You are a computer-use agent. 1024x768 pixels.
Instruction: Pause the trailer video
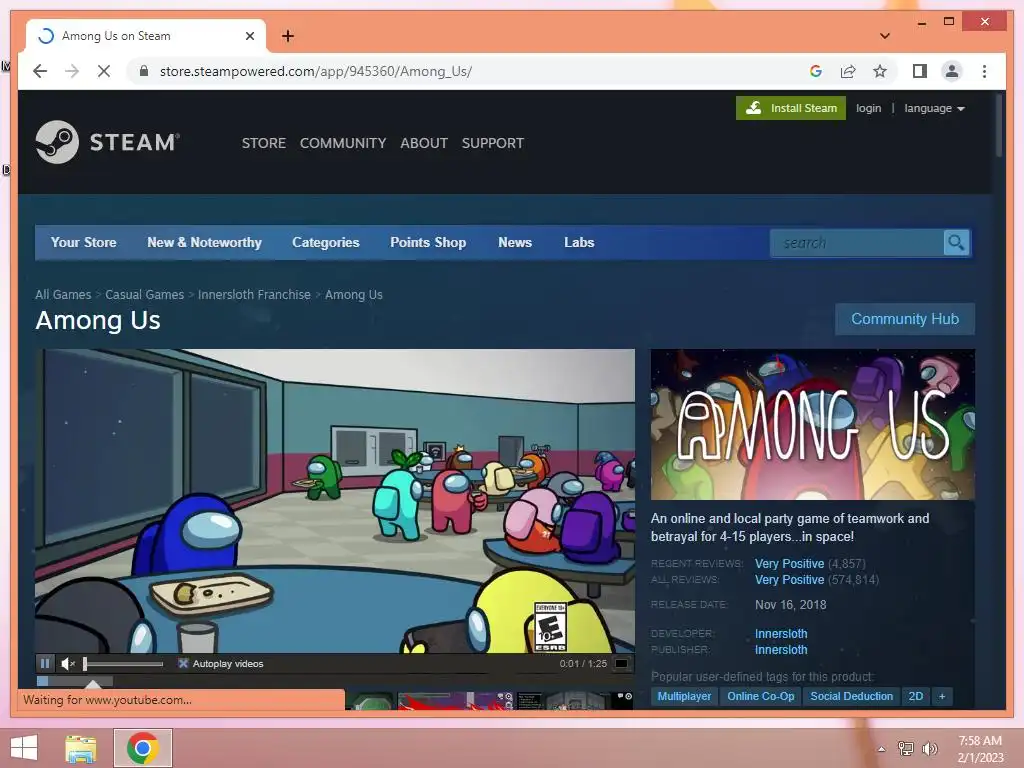click(44, 664)
